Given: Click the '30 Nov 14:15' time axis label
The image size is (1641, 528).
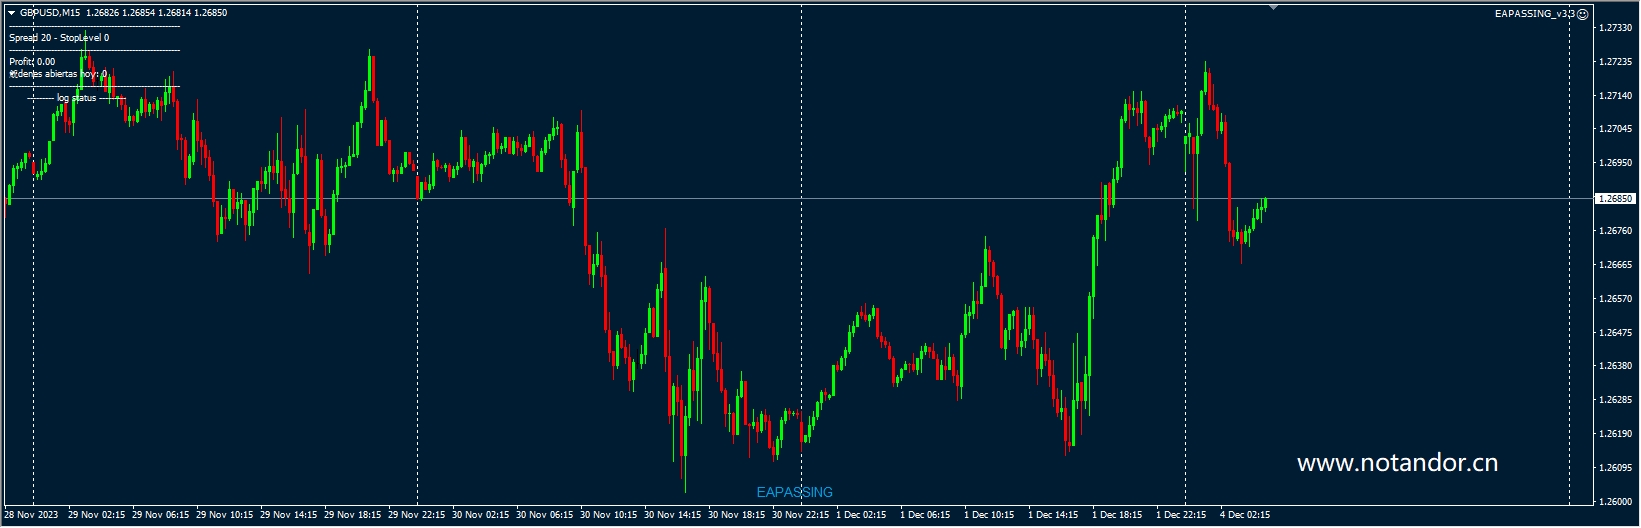Looking at the screenshot, I should pyautogui.click(x=673, y=516).
